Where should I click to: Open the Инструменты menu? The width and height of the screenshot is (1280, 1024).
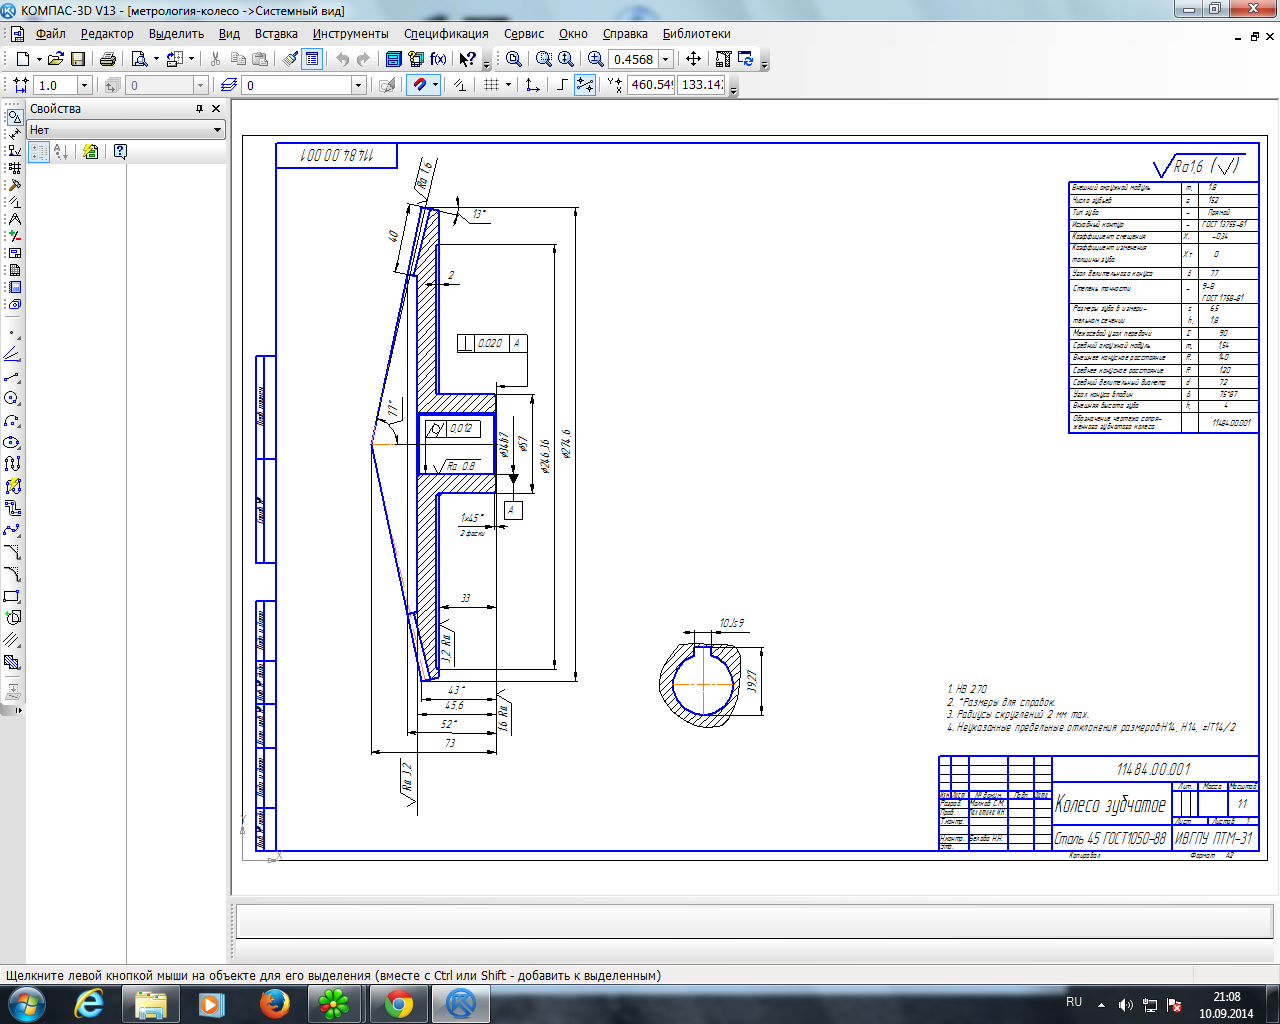coord(350,34)
